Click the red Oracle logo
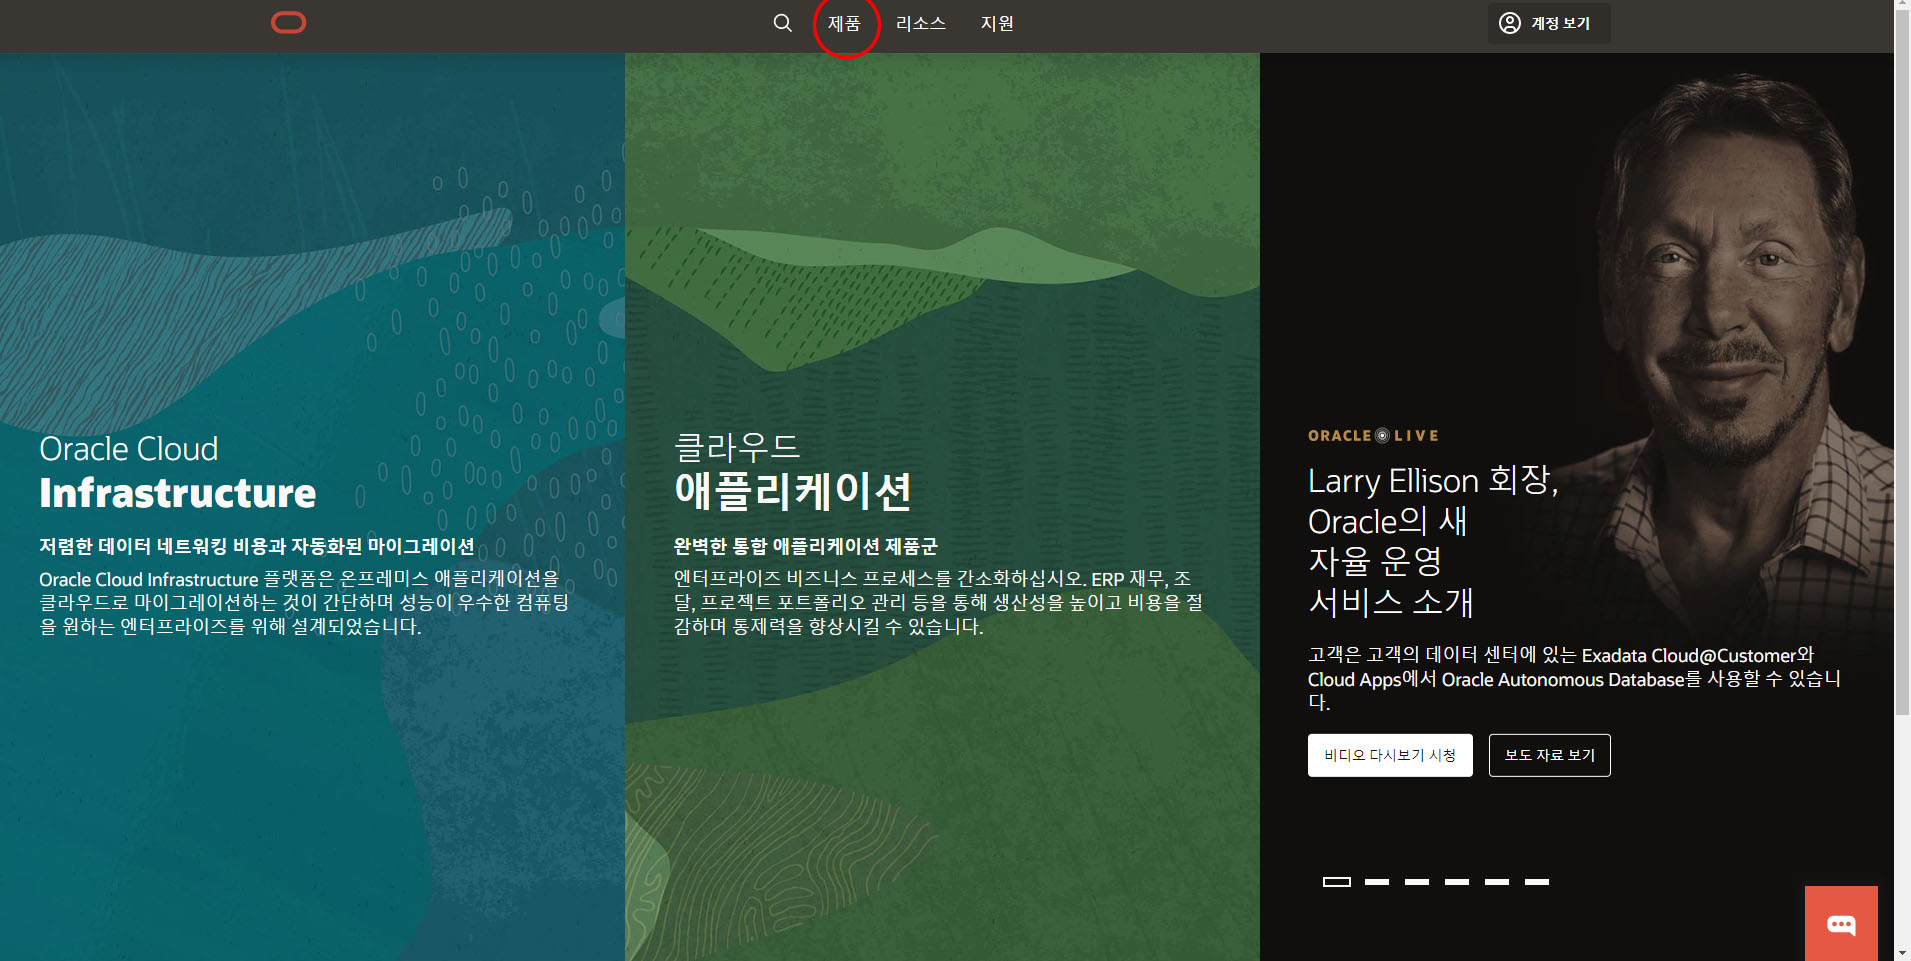The width and height of the screenshot is (1911, 961). [x=288, y=22]
